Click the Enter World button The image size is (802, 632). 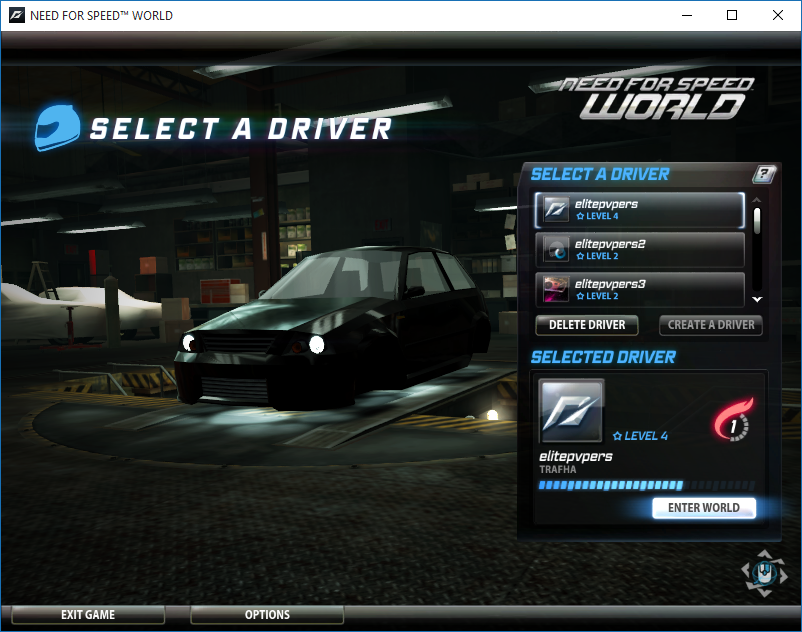(704, 508)
